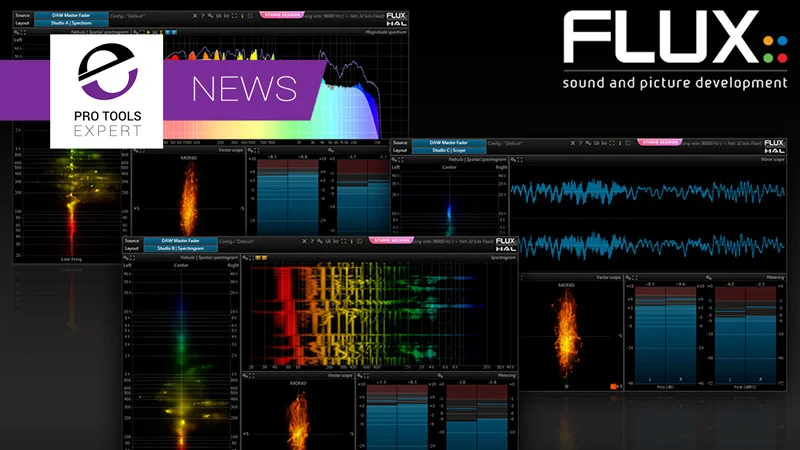Click the FLUX HAL logo in Studio B window
Screen dimensions: 800x450
(506, 244)
